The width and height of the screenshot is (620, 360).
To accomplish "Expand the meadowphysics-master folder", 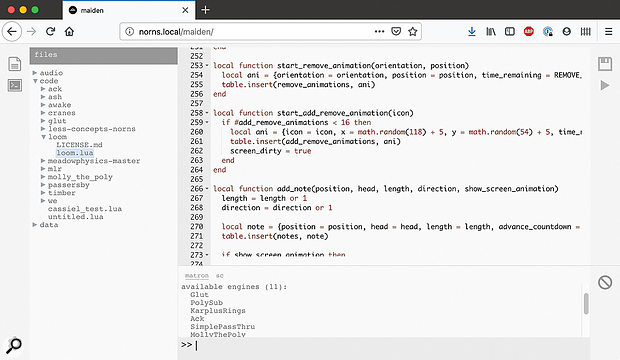I will click(x=43, y=161).
